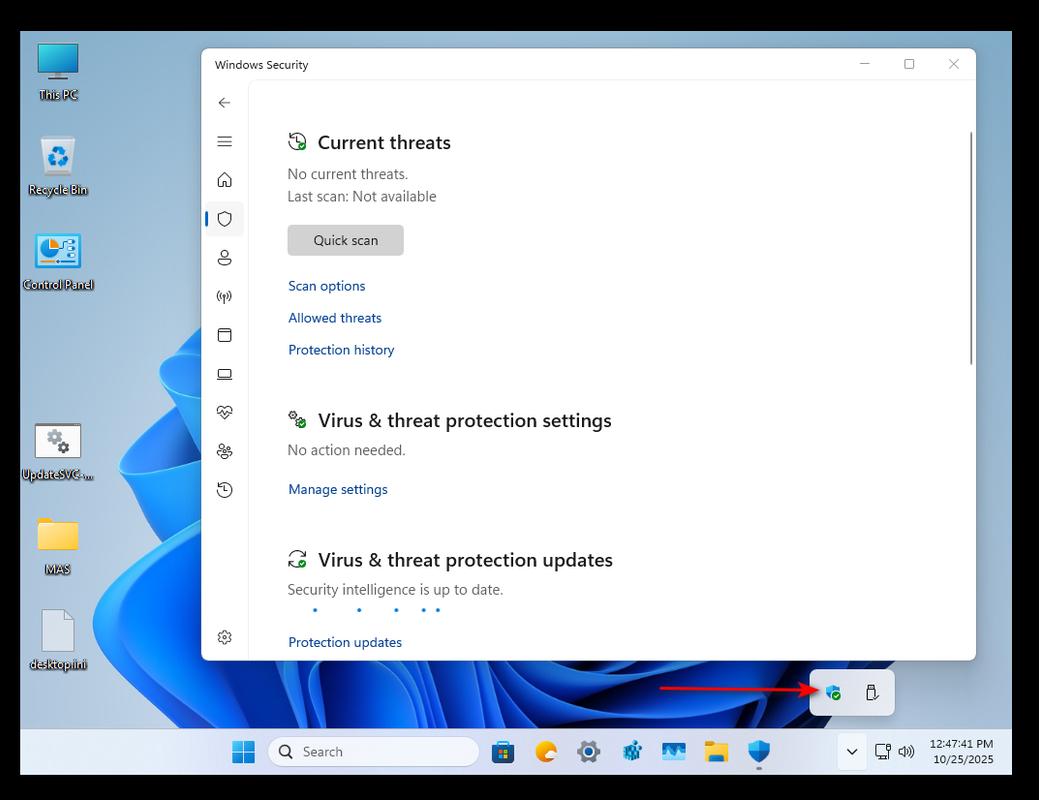Screen dimensions: 1039x800
Task: Minimize the Windows Security window
Action: (x=865, y=64)
